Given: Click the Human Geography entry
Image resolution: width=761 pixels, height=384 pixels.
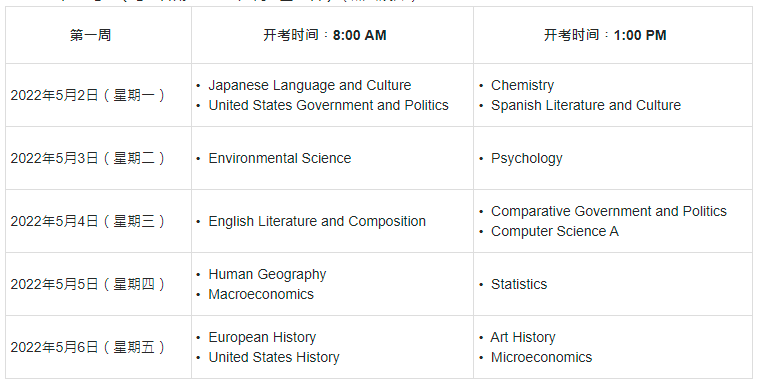Looking at the screenshot, I should tap(267, 275).
